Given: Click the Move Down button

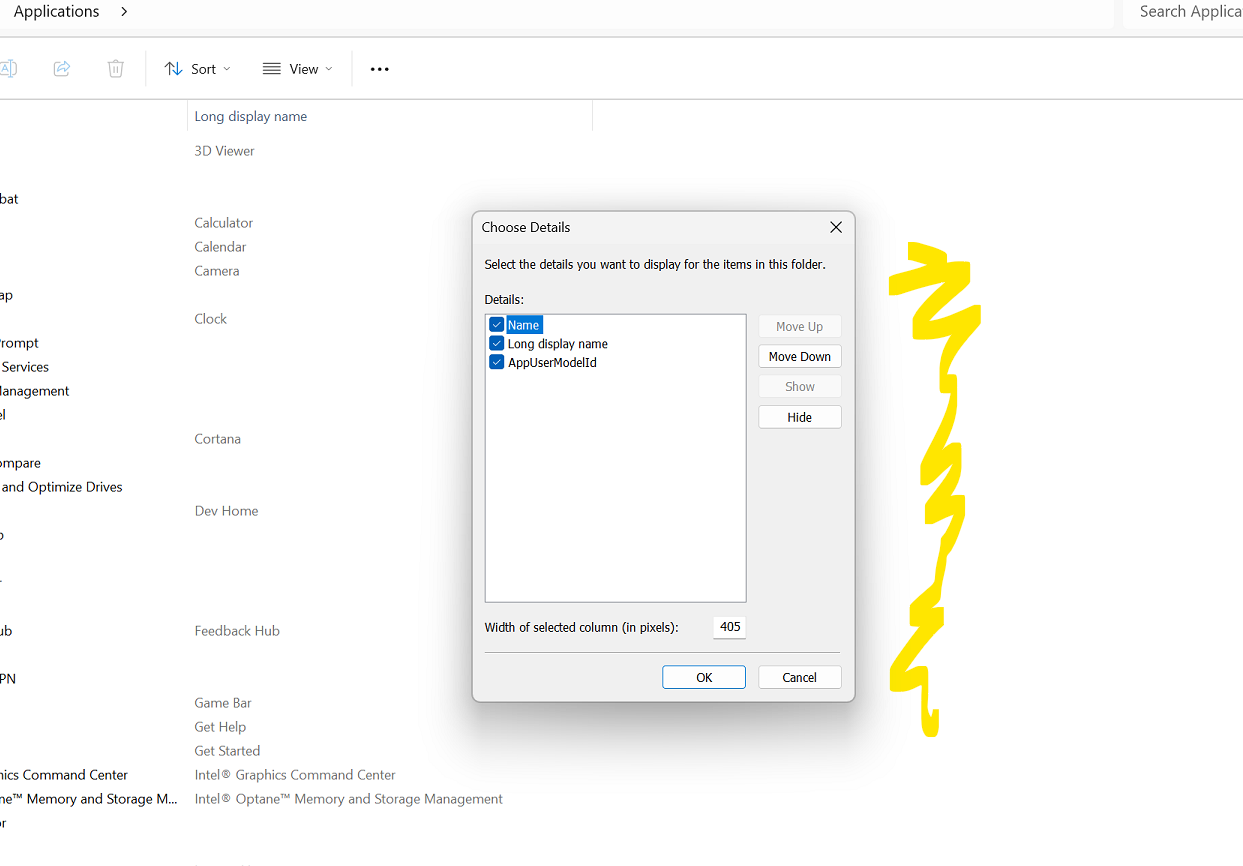Looking at the screenshot, I should tap(799, 356).
